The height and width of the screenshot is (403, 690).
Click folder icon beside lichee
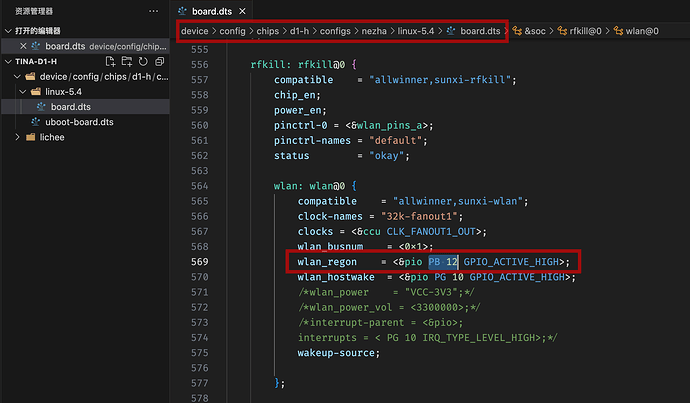[30, 137]
